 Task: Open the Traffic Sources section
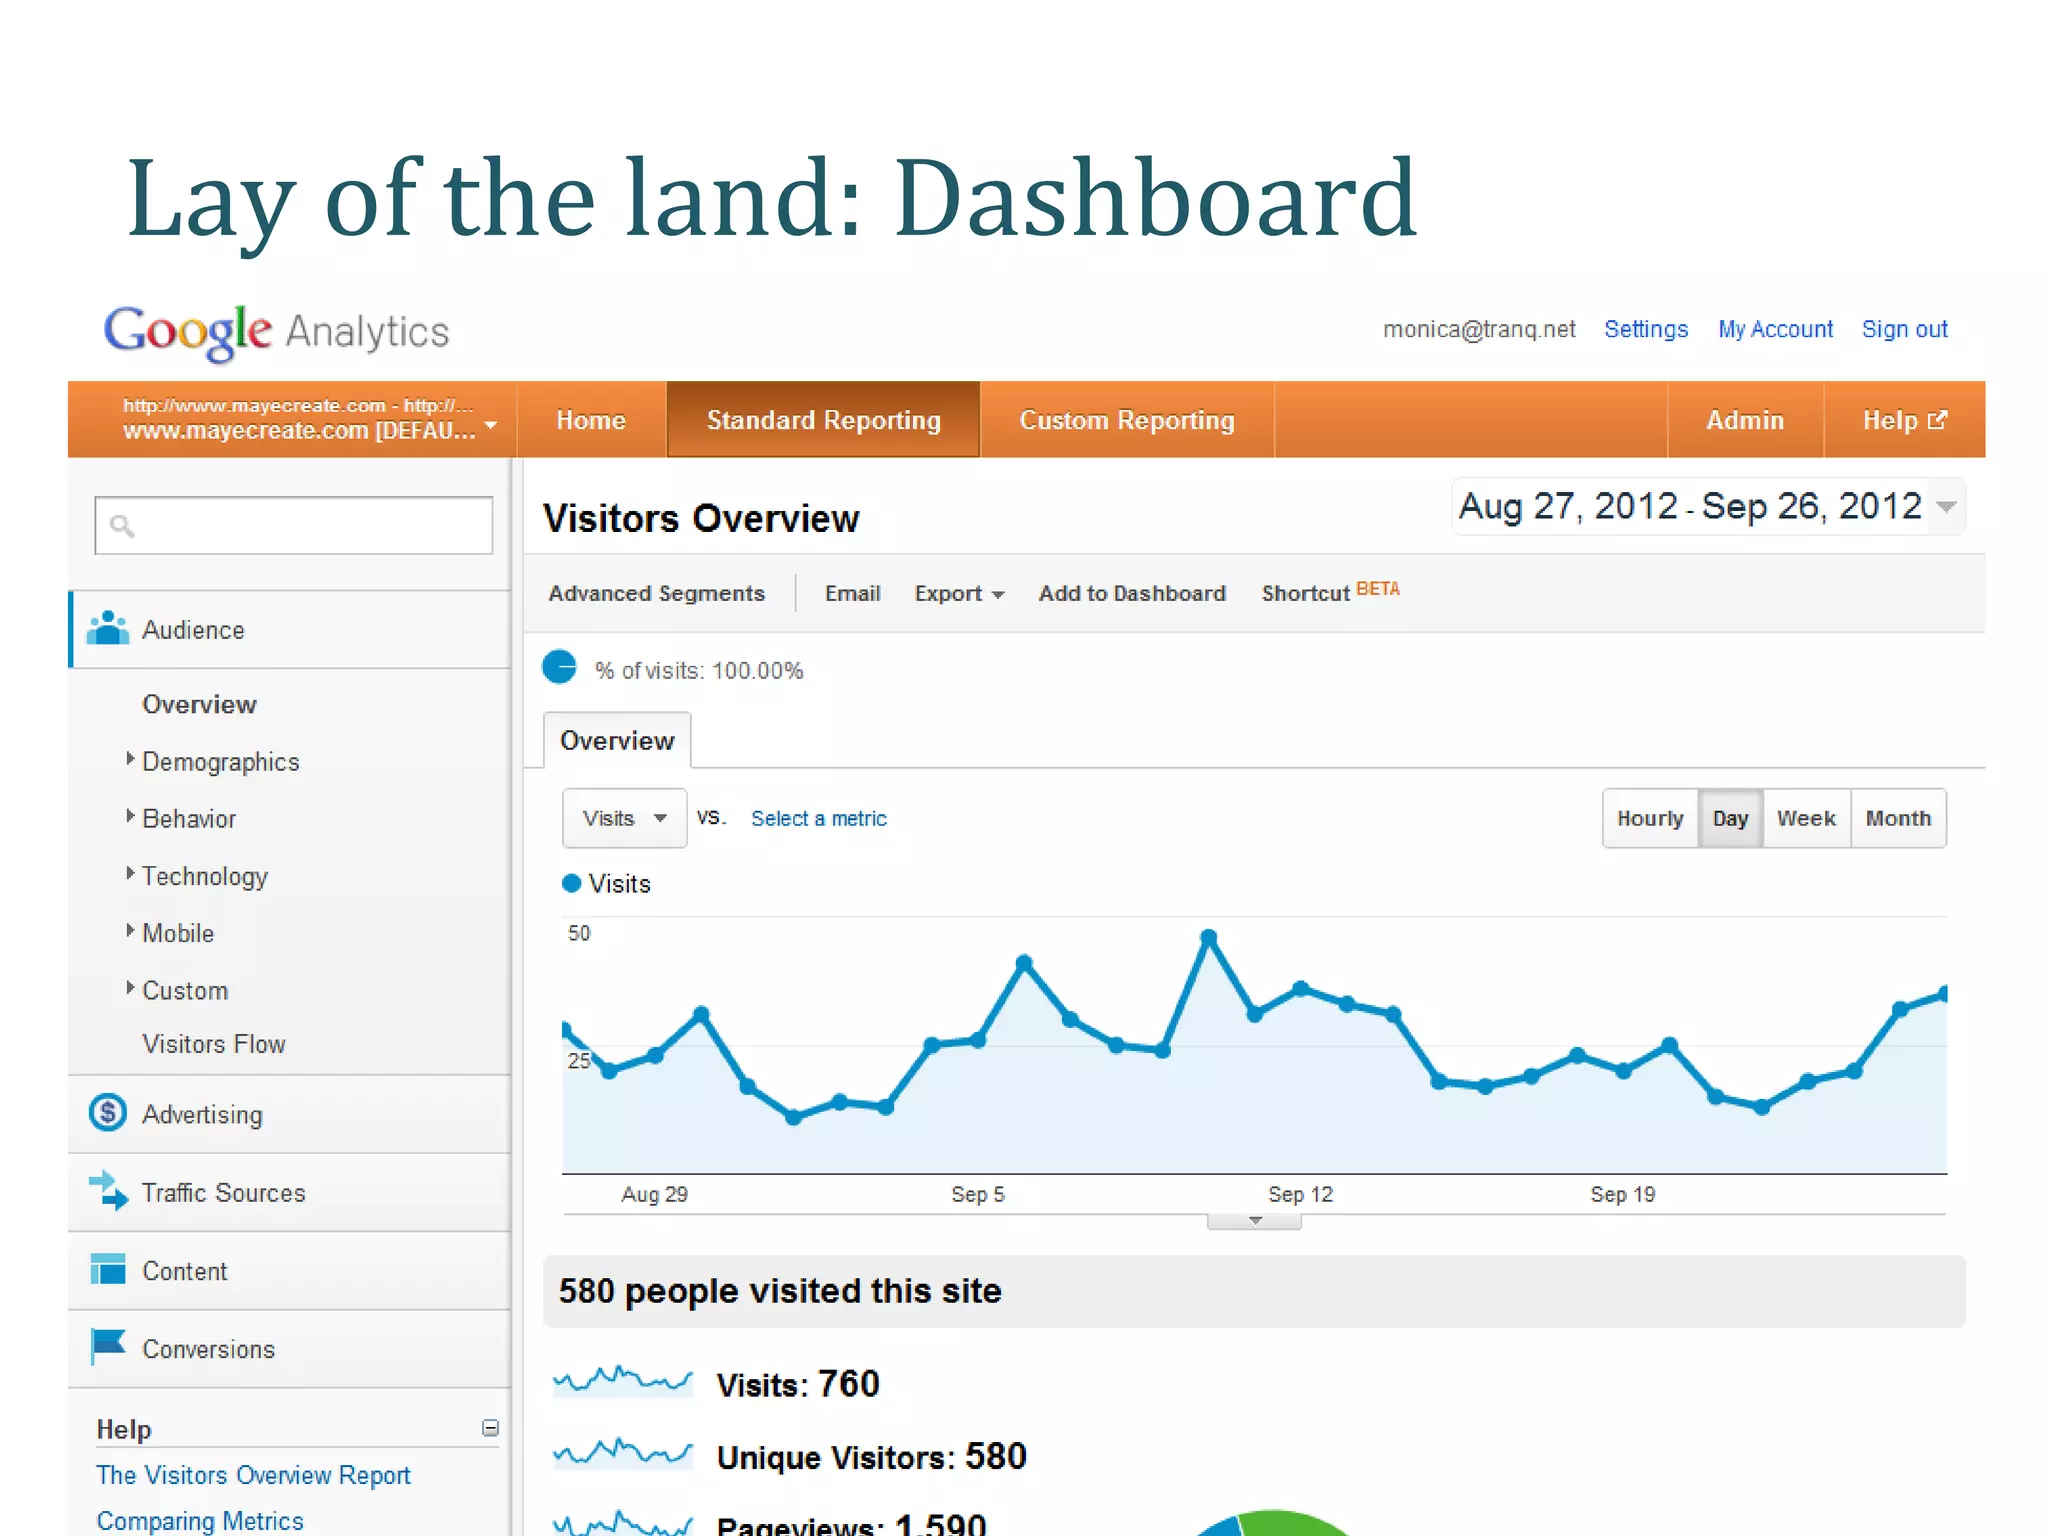click(x=290, y=1192)
